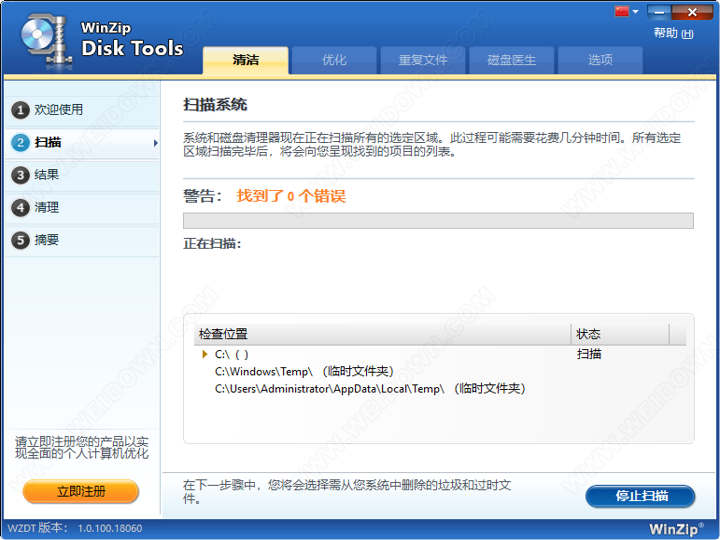Go to the 选项 tab
Screen dimensions: 720x540
click(600, 60)
